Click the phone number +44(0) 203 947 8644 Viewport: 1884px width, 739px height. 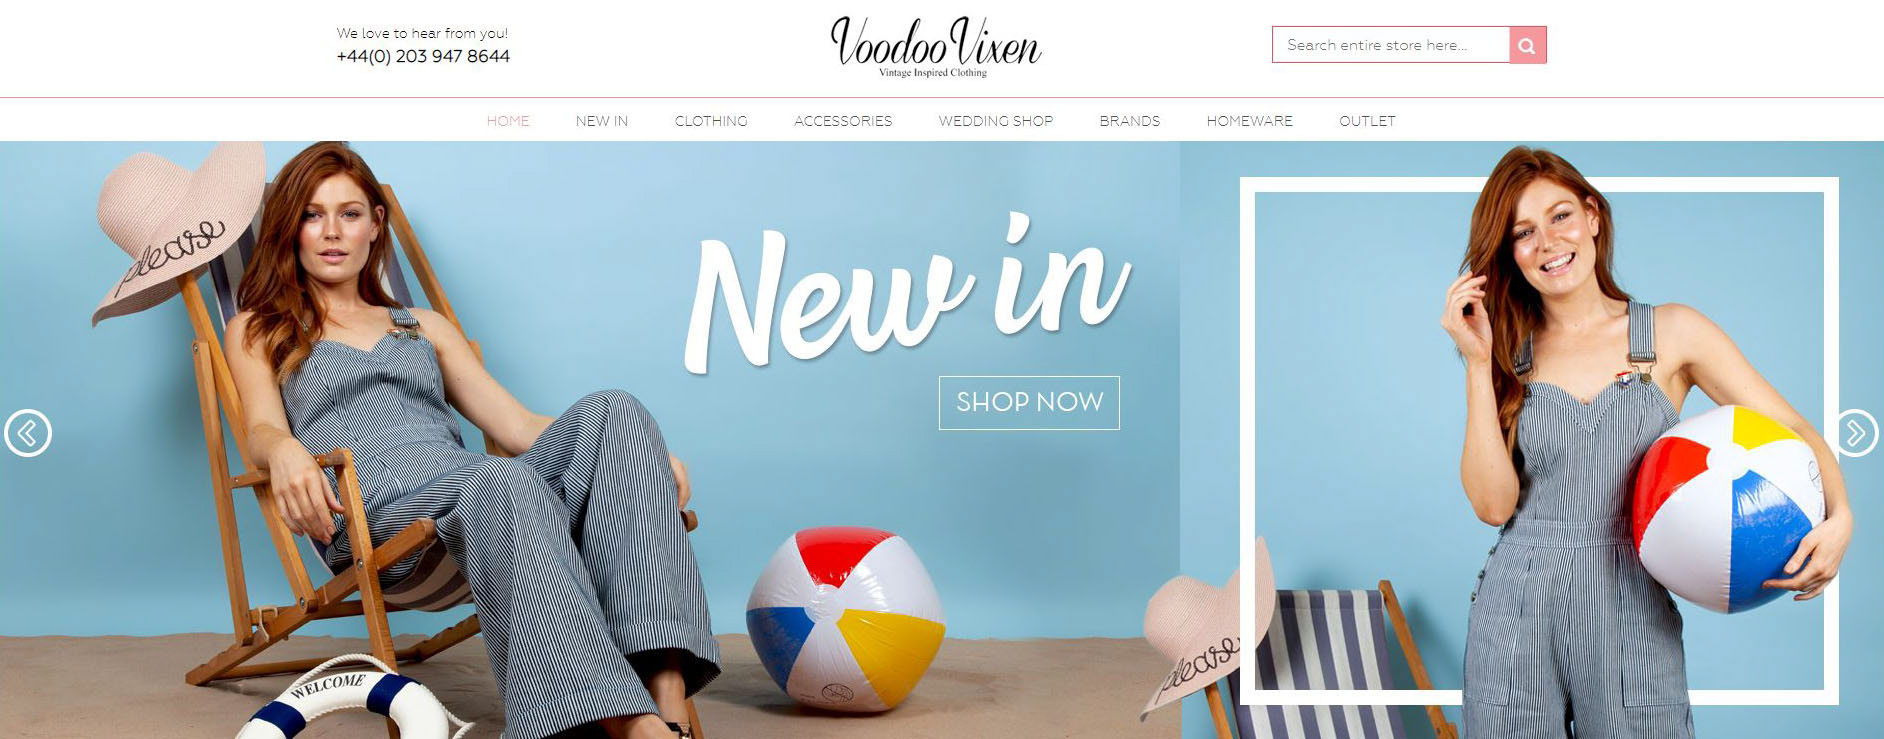coord(423,56)
